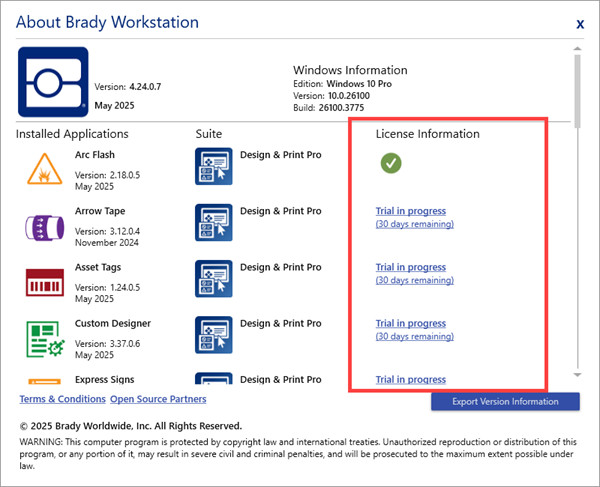Click Design & Print Pro icon for Express Signs
The height and width of the screenshot is (487, 600).
[214, 378]
